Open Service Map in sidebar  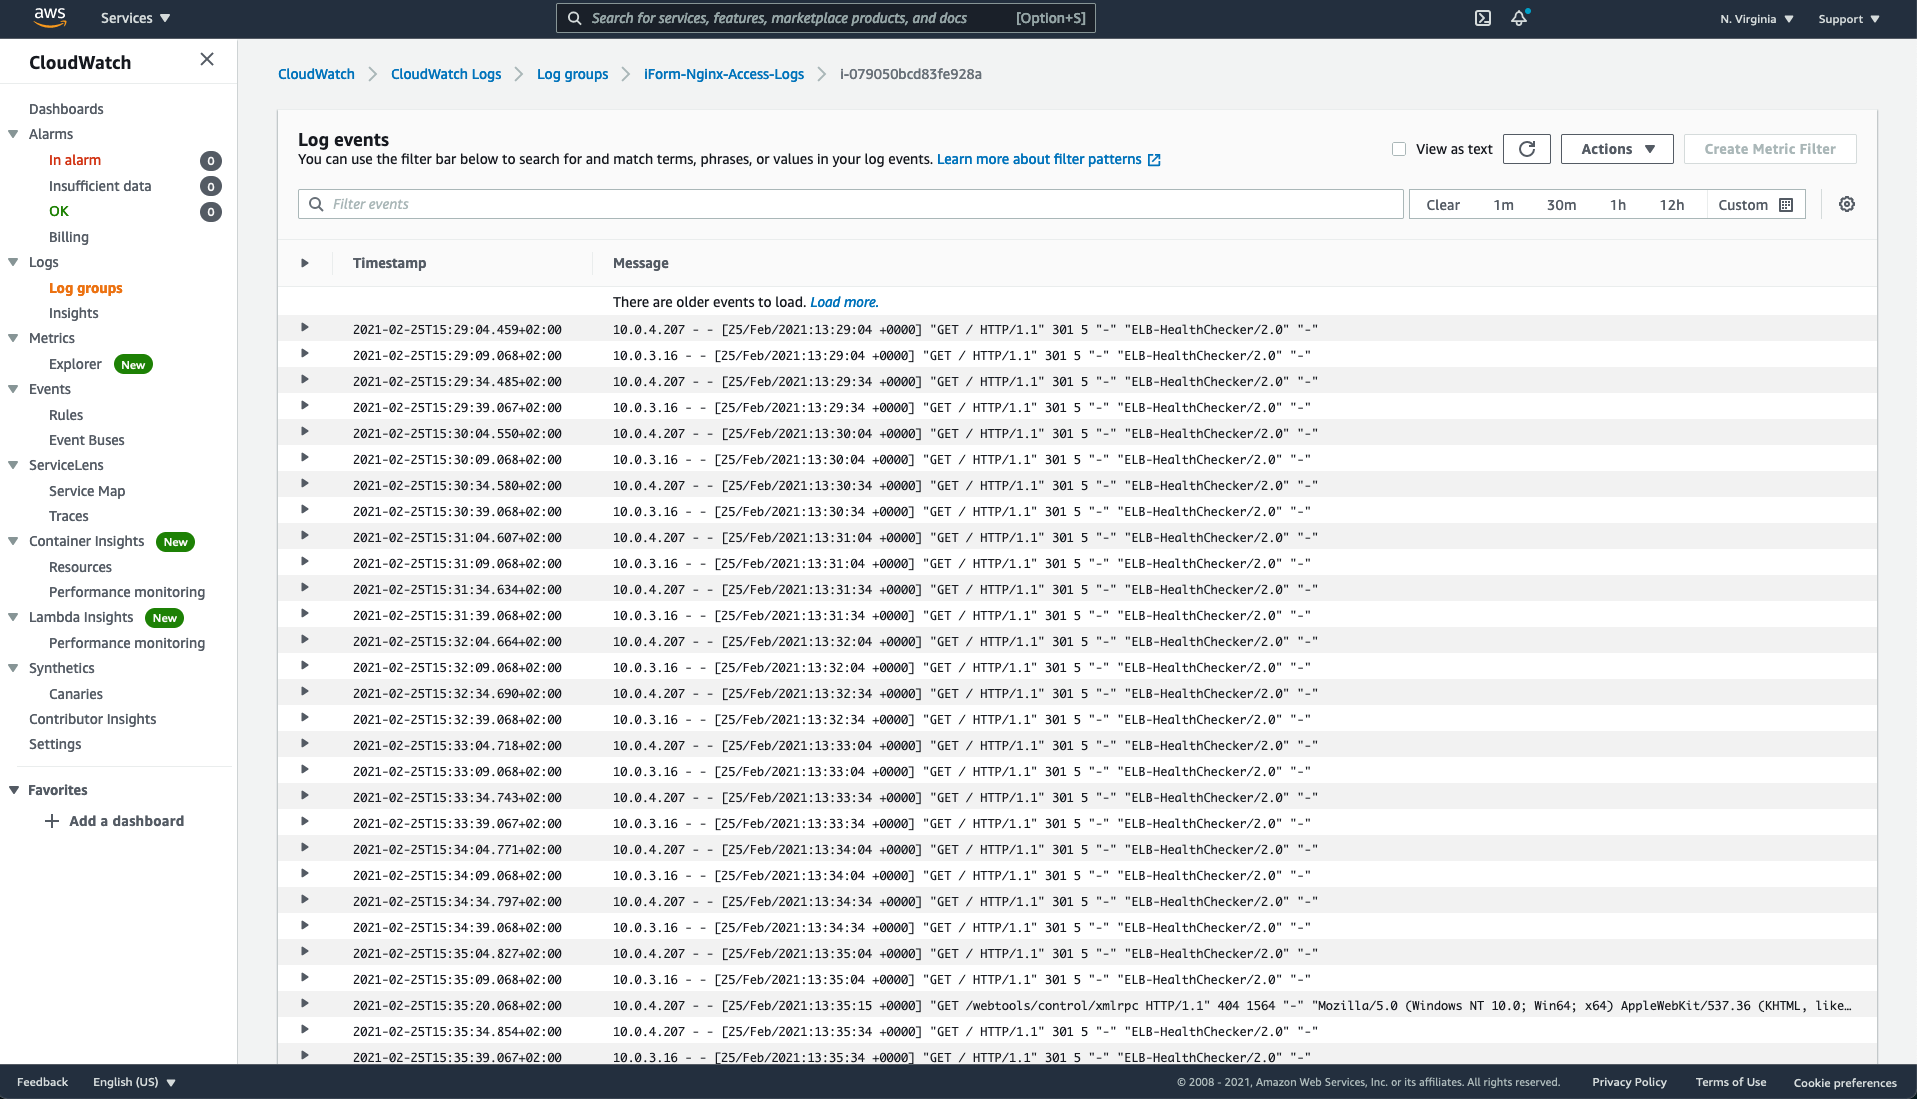tap(87, 491)
